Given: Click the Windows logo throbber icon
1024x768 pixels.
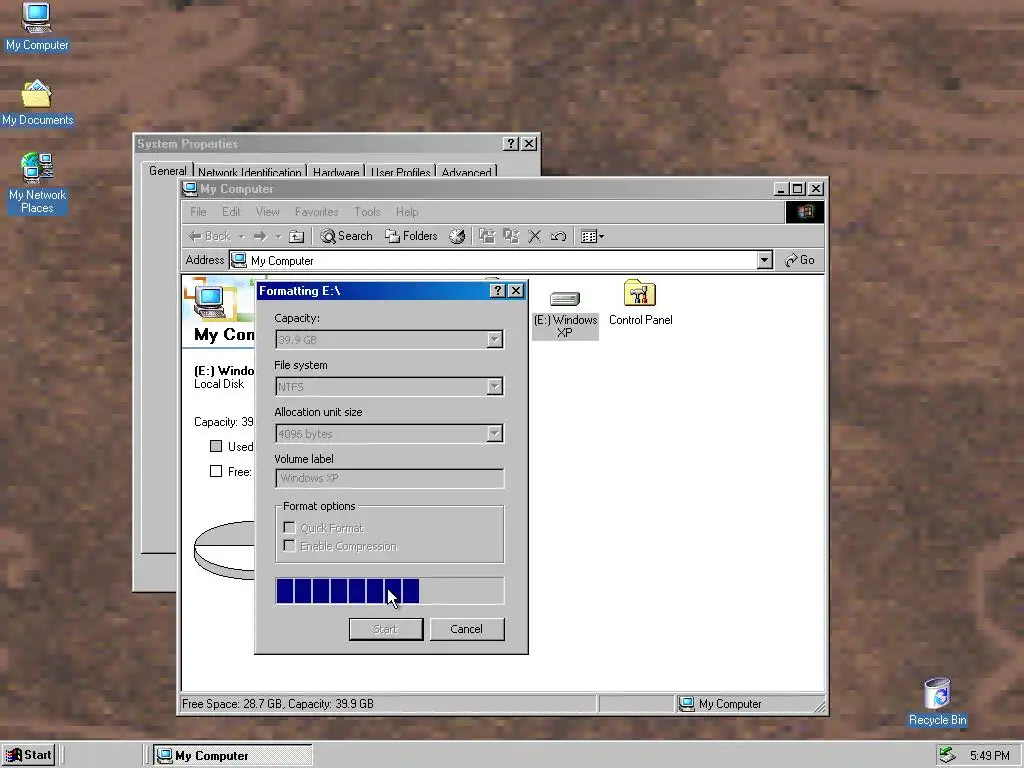Looking at the screenshot, I should tap(805, 212).
